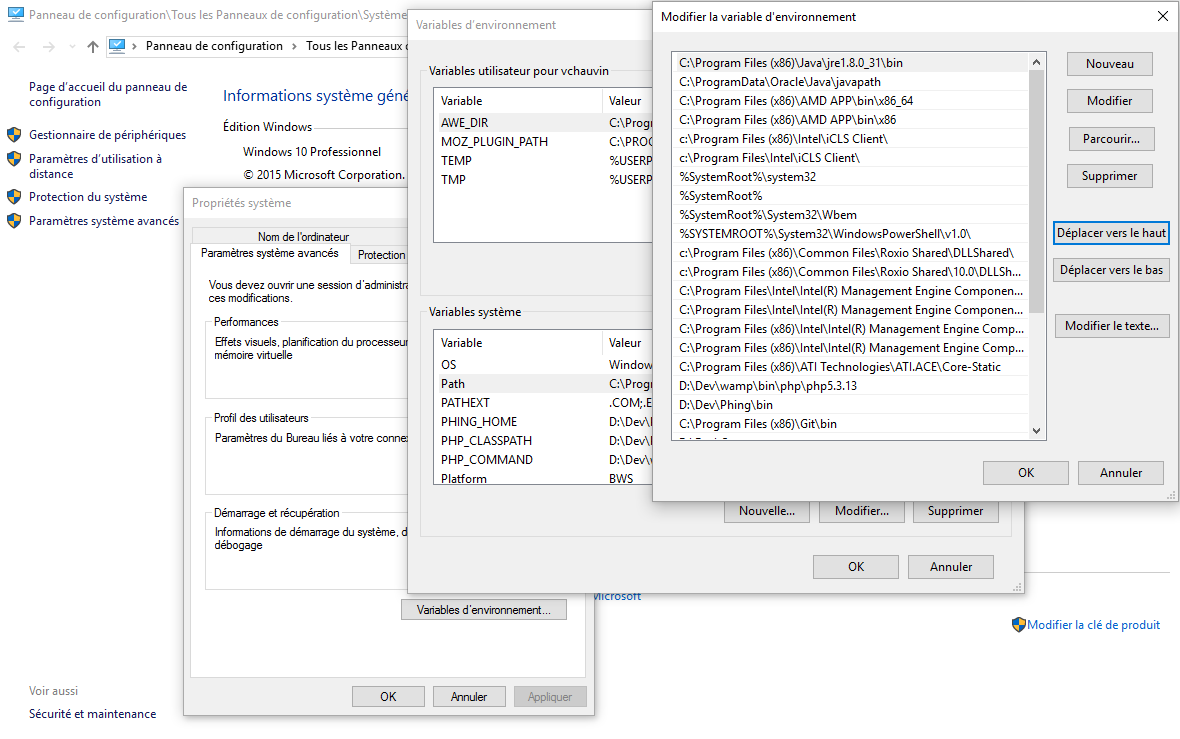Select the TEMP user variable row
This screenshot has height=739, width=1180.
click(x=543, y=160)
